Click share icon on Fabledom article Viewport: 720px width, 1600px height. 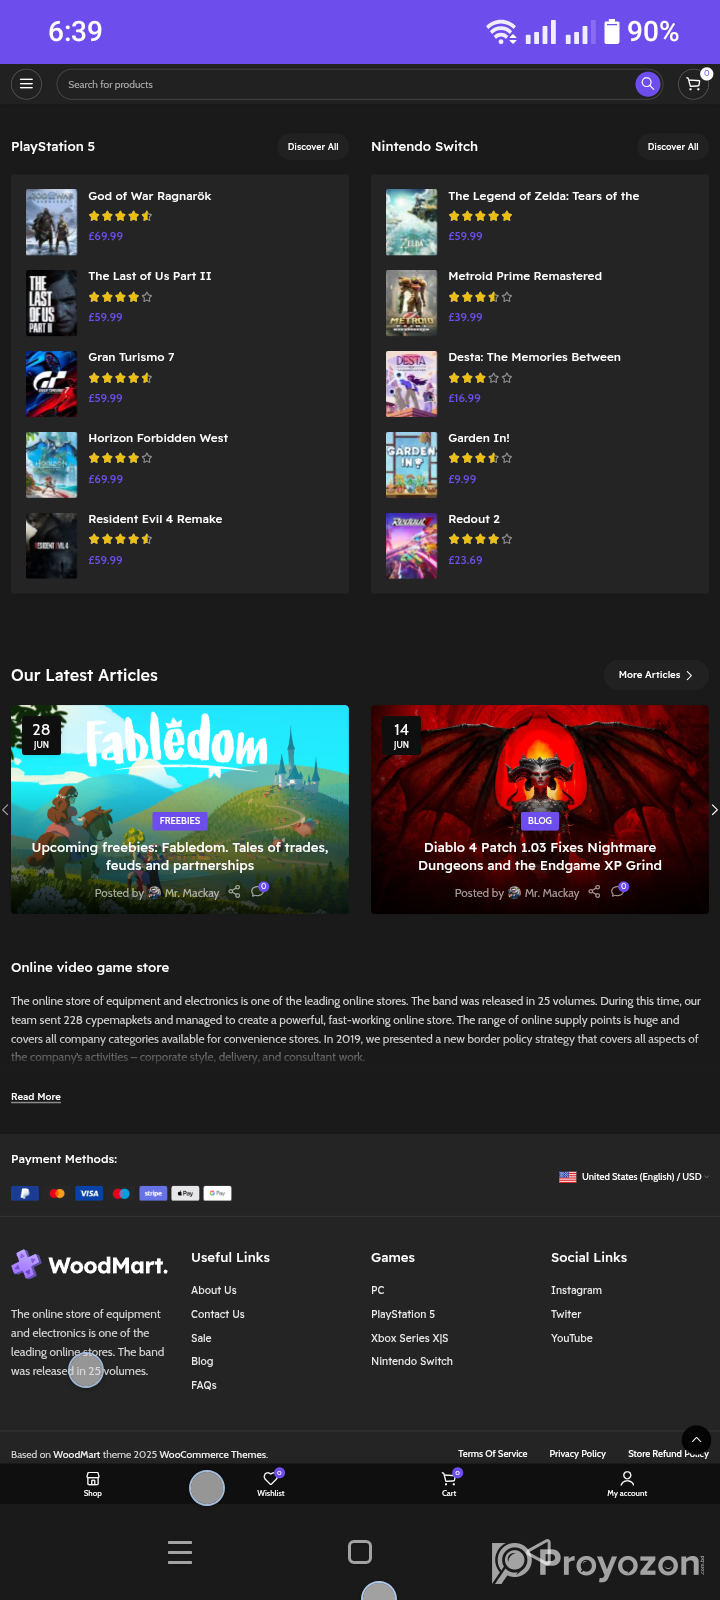point(234,892)
